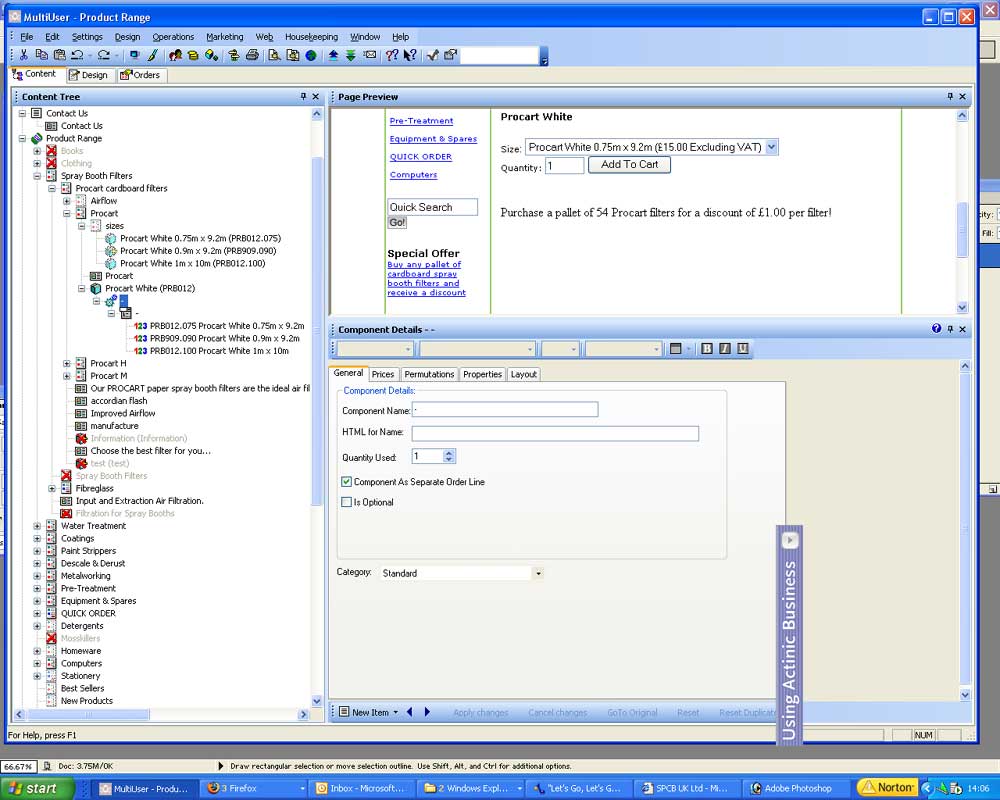
Task: Click the Component Name input field
Action: [505, 410]
